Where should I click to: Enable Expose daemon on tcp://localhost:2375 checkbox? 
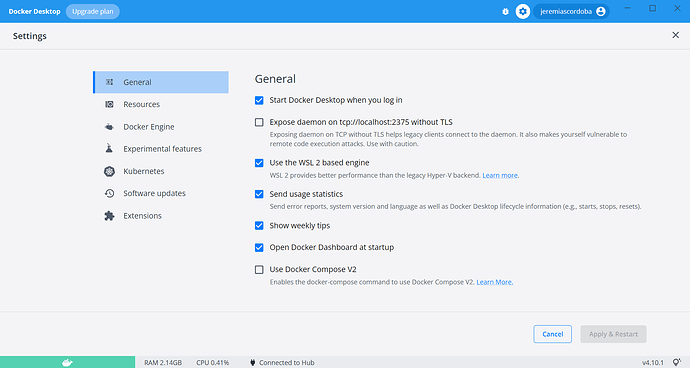(259, 122)
